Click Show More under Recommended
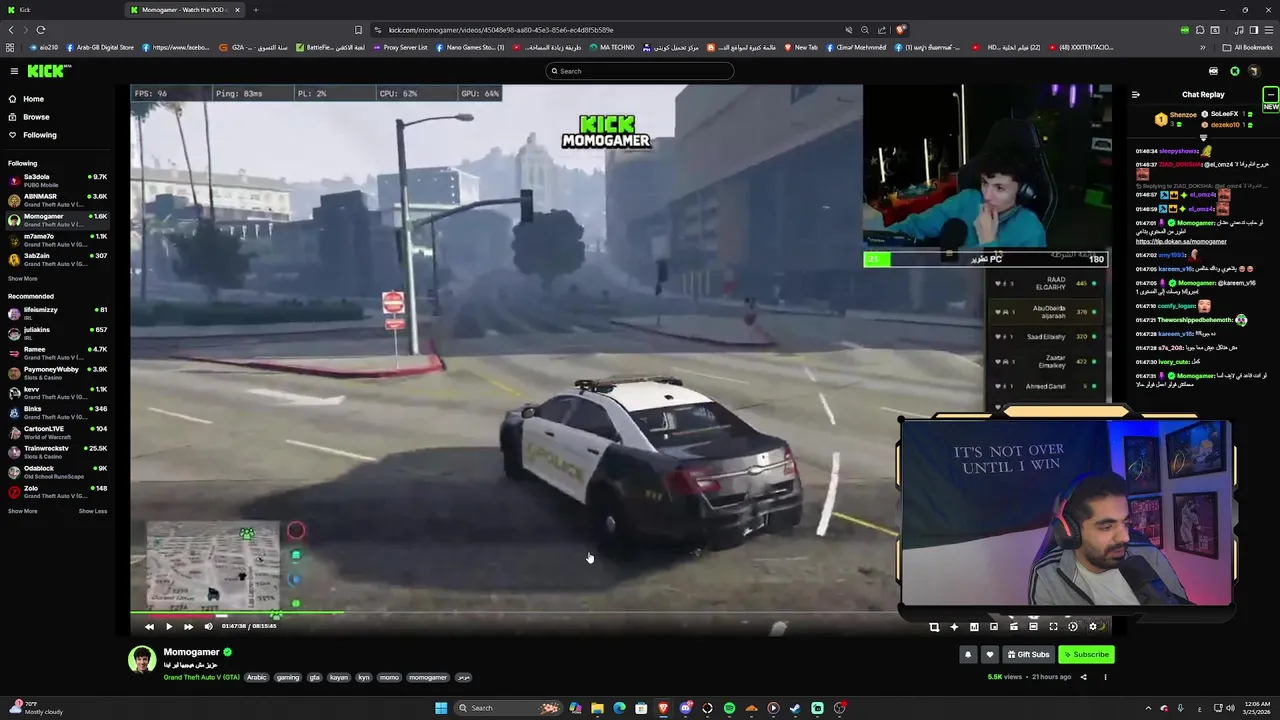This screenshot has height=720, width=1280. [23, 511]
